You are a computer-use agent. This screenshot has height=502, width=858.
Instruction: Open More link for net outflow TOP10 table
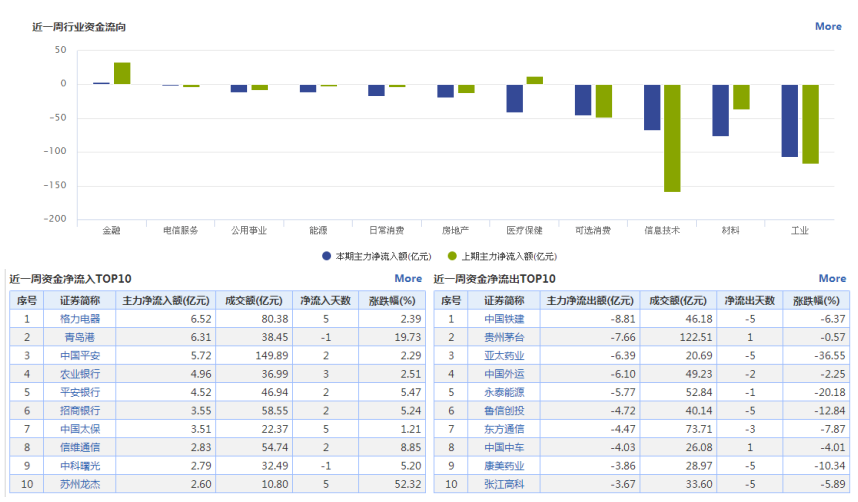(832, 279)
